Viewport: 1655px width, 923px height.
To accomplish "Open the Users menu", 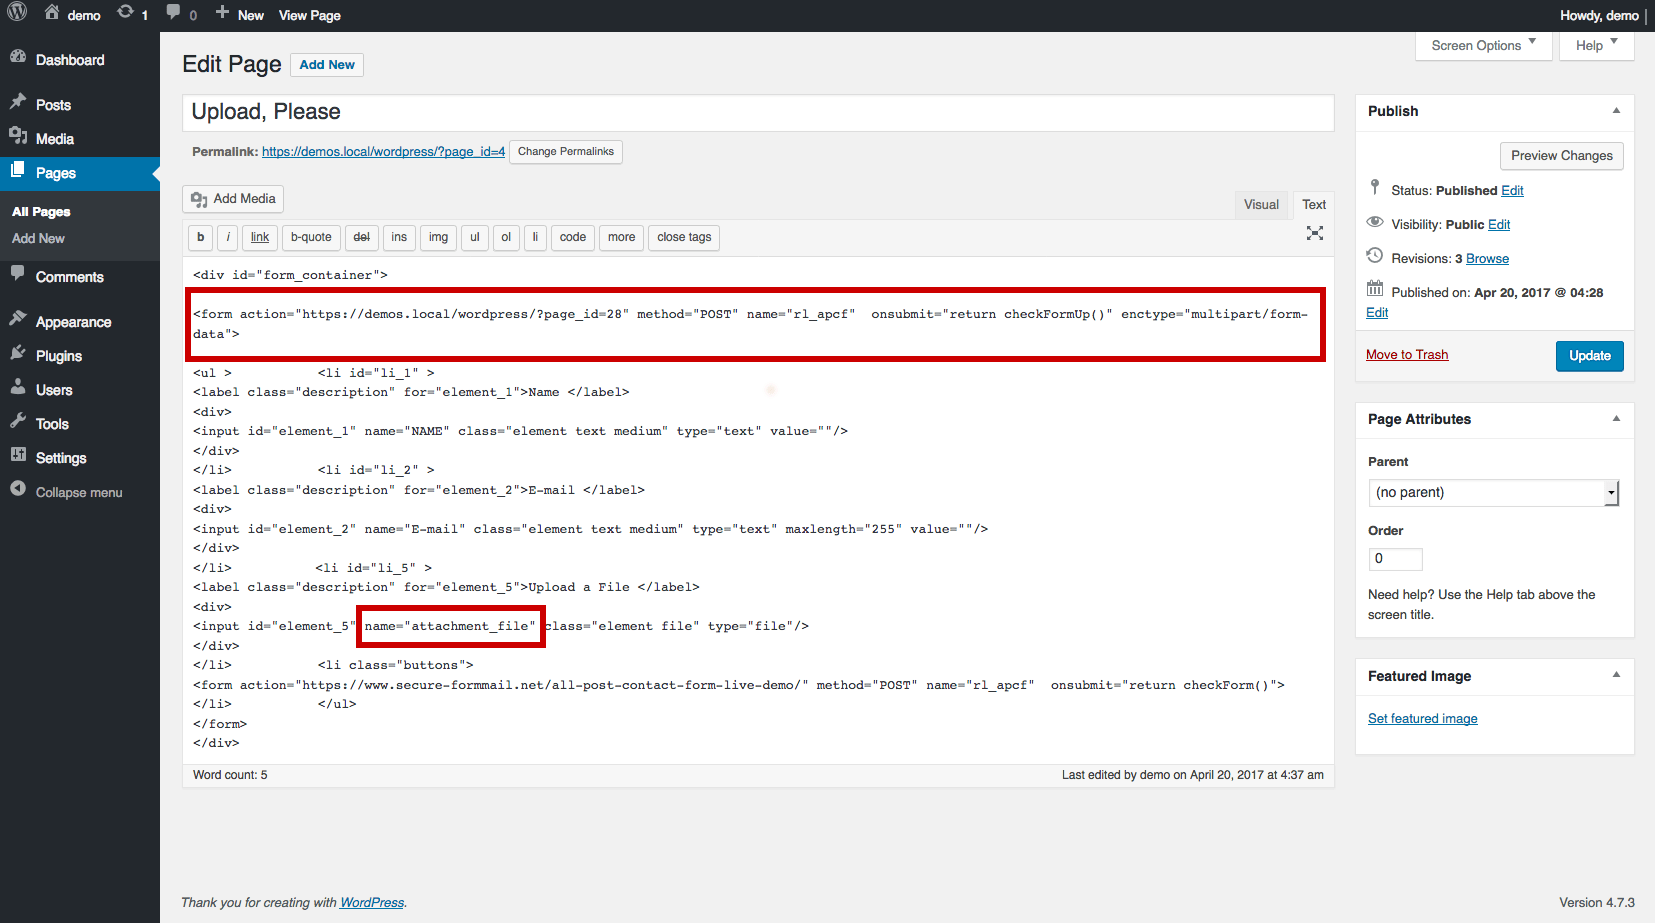I will tap(54, 390).
